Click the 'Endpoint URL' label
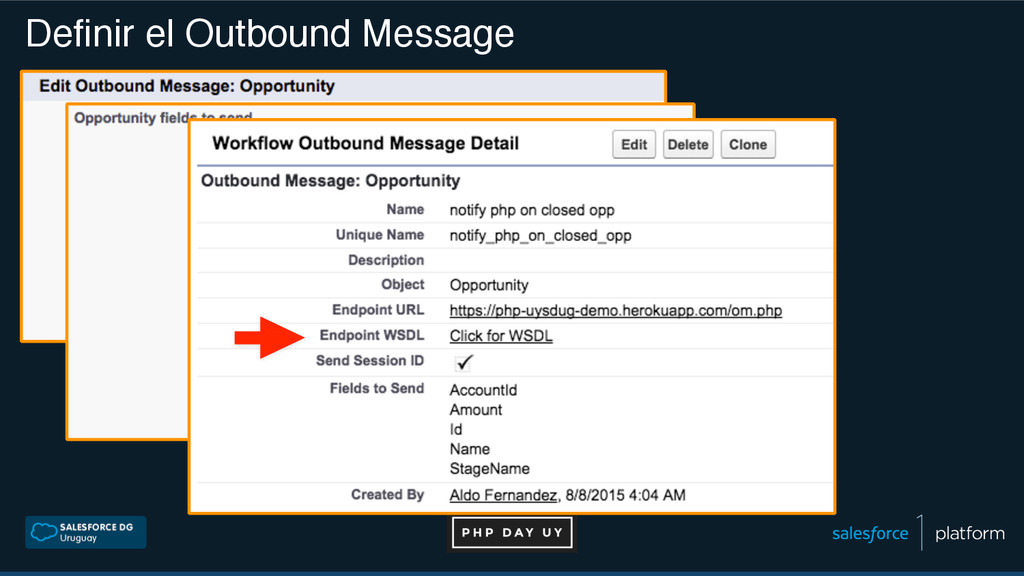The image size is (1024, 576). tap(377, 310)
